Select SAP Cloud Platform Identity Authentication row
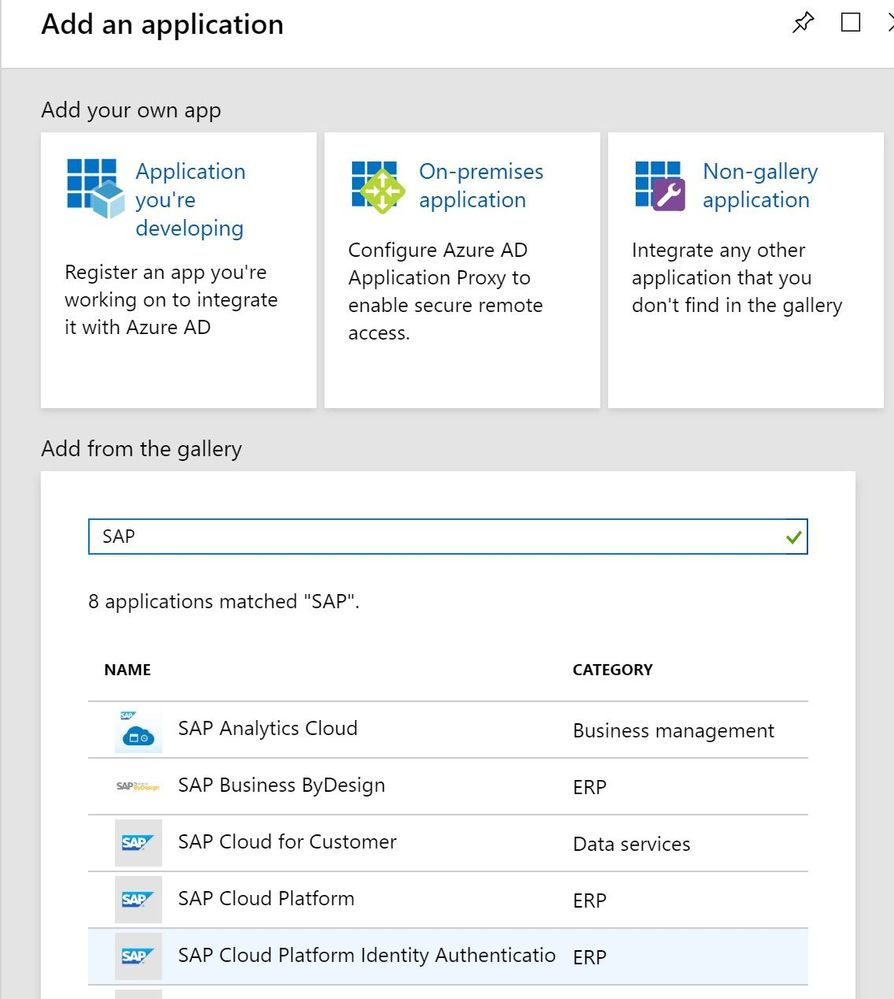The width and height of the screenshot is (894, 999). pyautogui.click(x=366, y=956)
